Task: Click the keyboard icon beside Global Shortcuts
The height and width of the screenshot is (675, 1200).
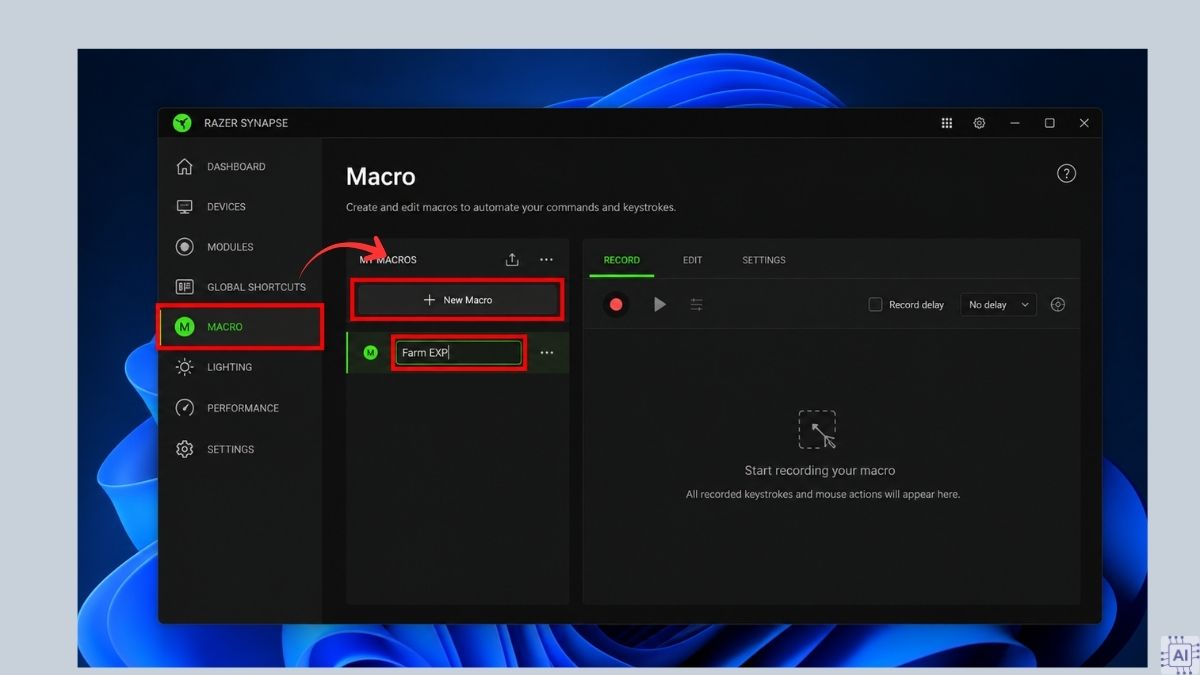Action: [184, 287]
